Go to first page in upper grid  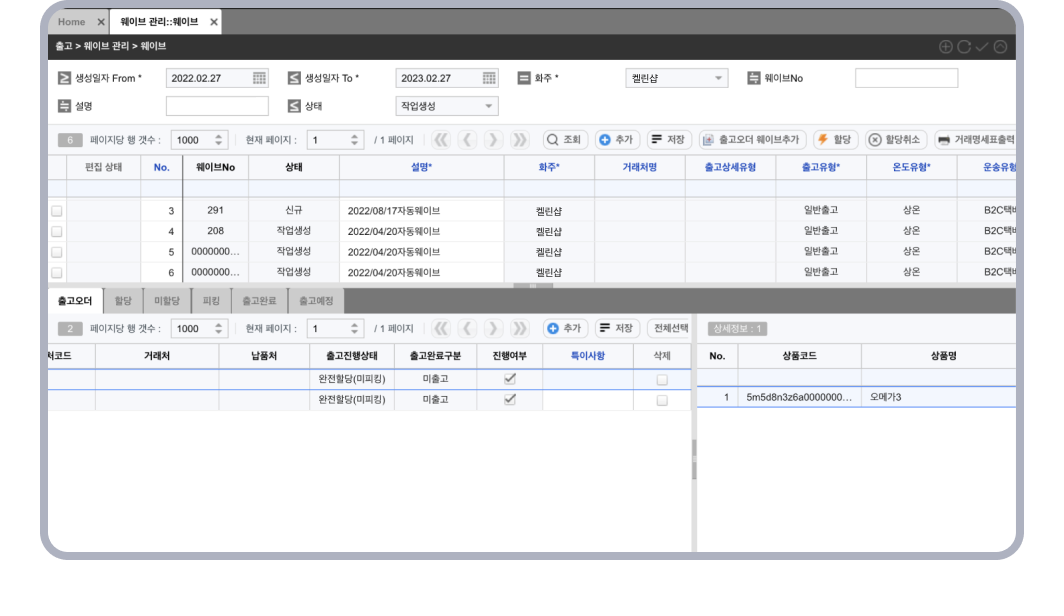(441, 140)
